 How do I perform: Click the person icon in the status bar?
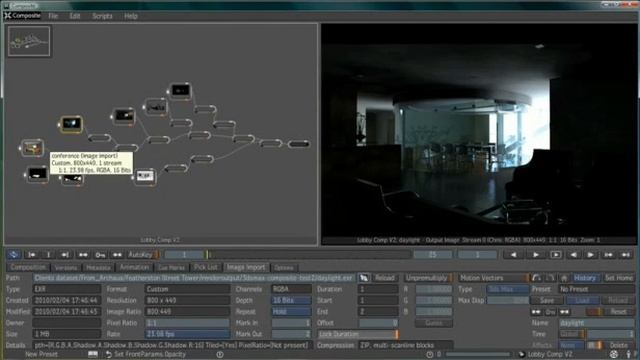[629, 354]
